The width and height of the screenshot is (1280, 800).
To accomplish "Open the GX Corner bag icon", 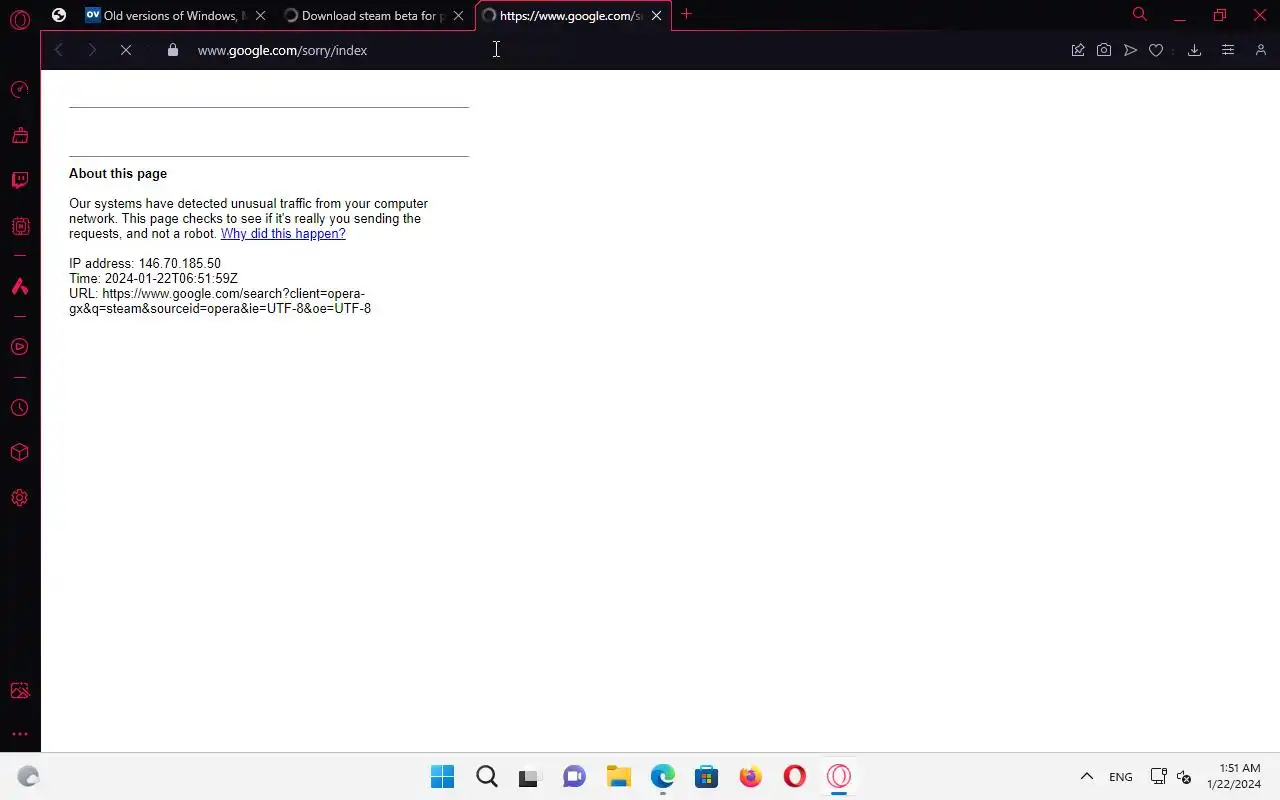I will [x=19, y=135].
